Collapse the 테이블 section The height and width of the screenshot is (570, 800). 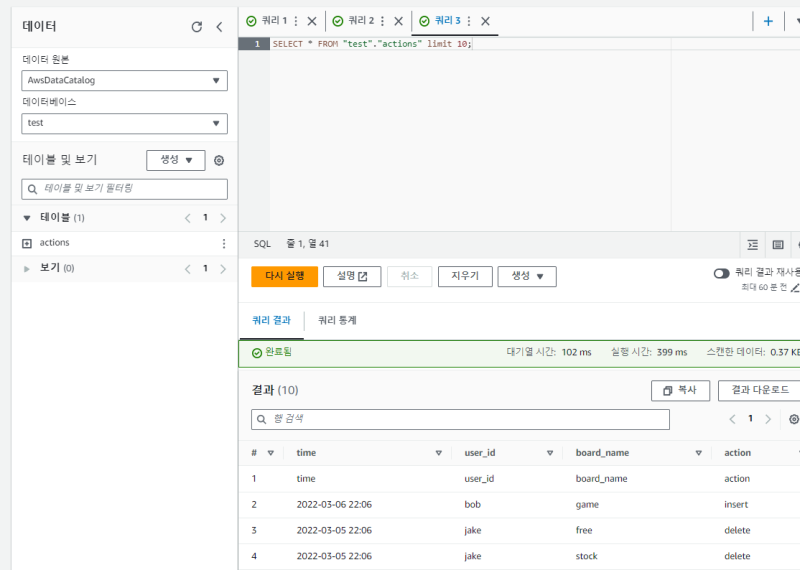pos(27,217)
